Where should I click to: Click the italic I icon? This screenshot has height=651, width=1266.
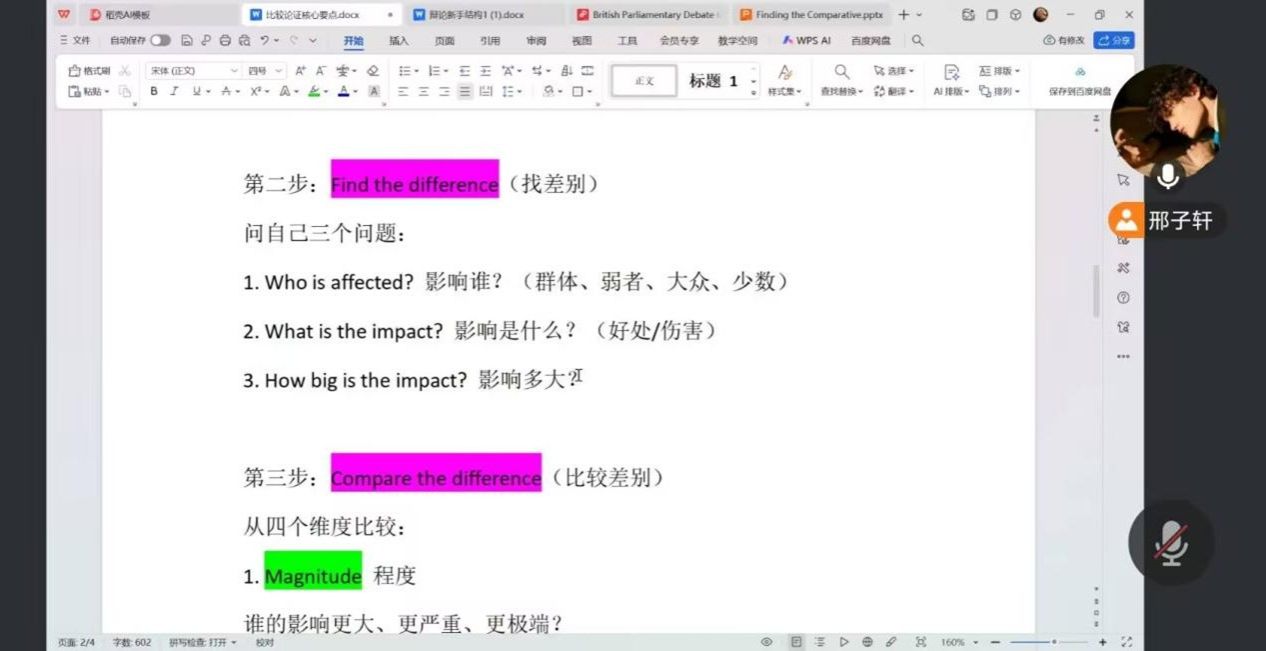pyautogui.click(x=174, y=91)
